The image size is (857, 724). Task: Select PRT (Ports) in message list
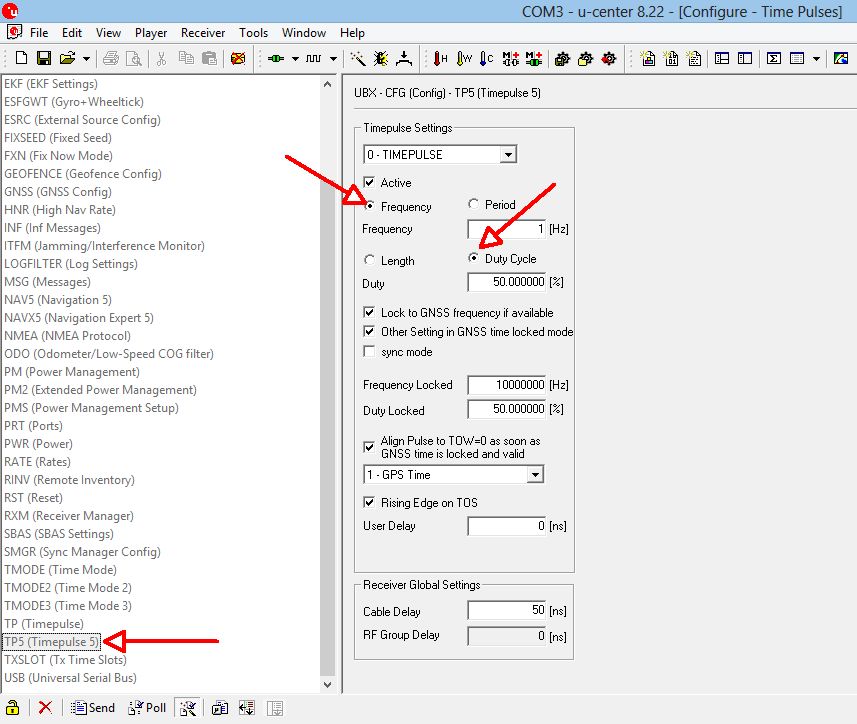coord(33,426)
